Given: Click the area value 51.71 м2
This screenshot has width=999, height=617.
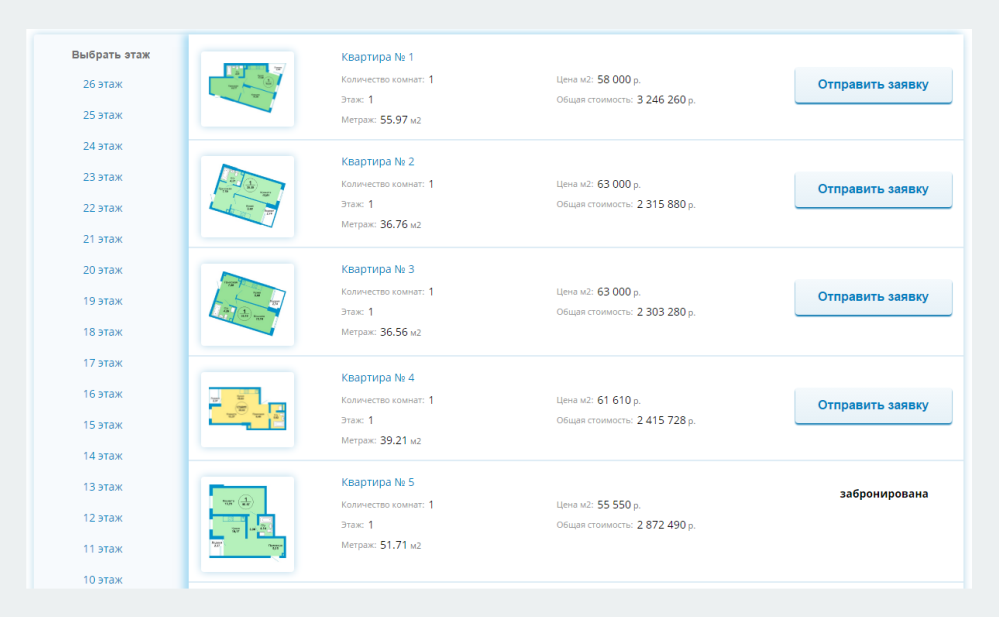Looking at the screenshot, I should pyautogui.click(x=401, y=545).
